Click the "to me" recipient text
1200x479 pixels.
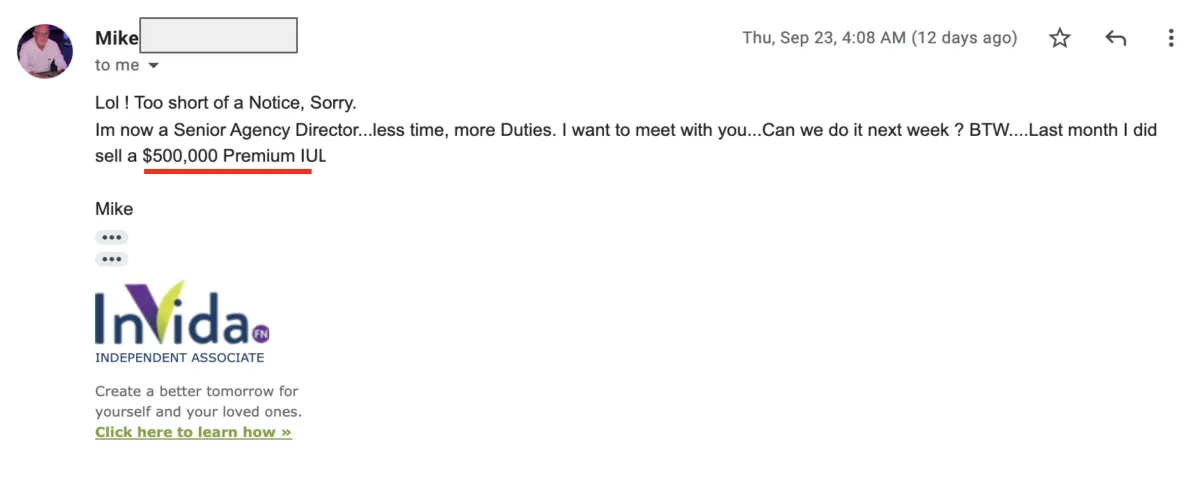point(117,65)
